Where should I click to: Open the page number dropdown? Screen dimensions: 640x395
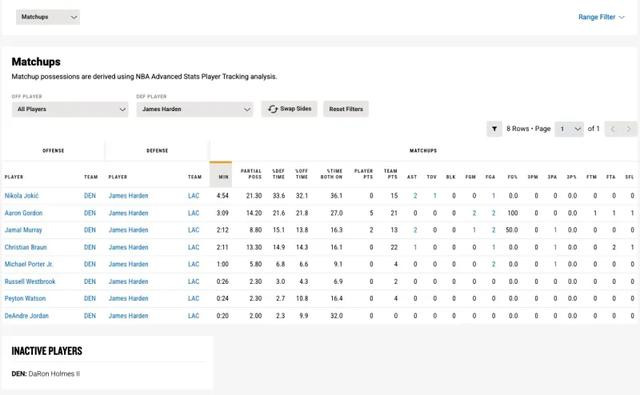pyautogui.click(x=569, y=129)
